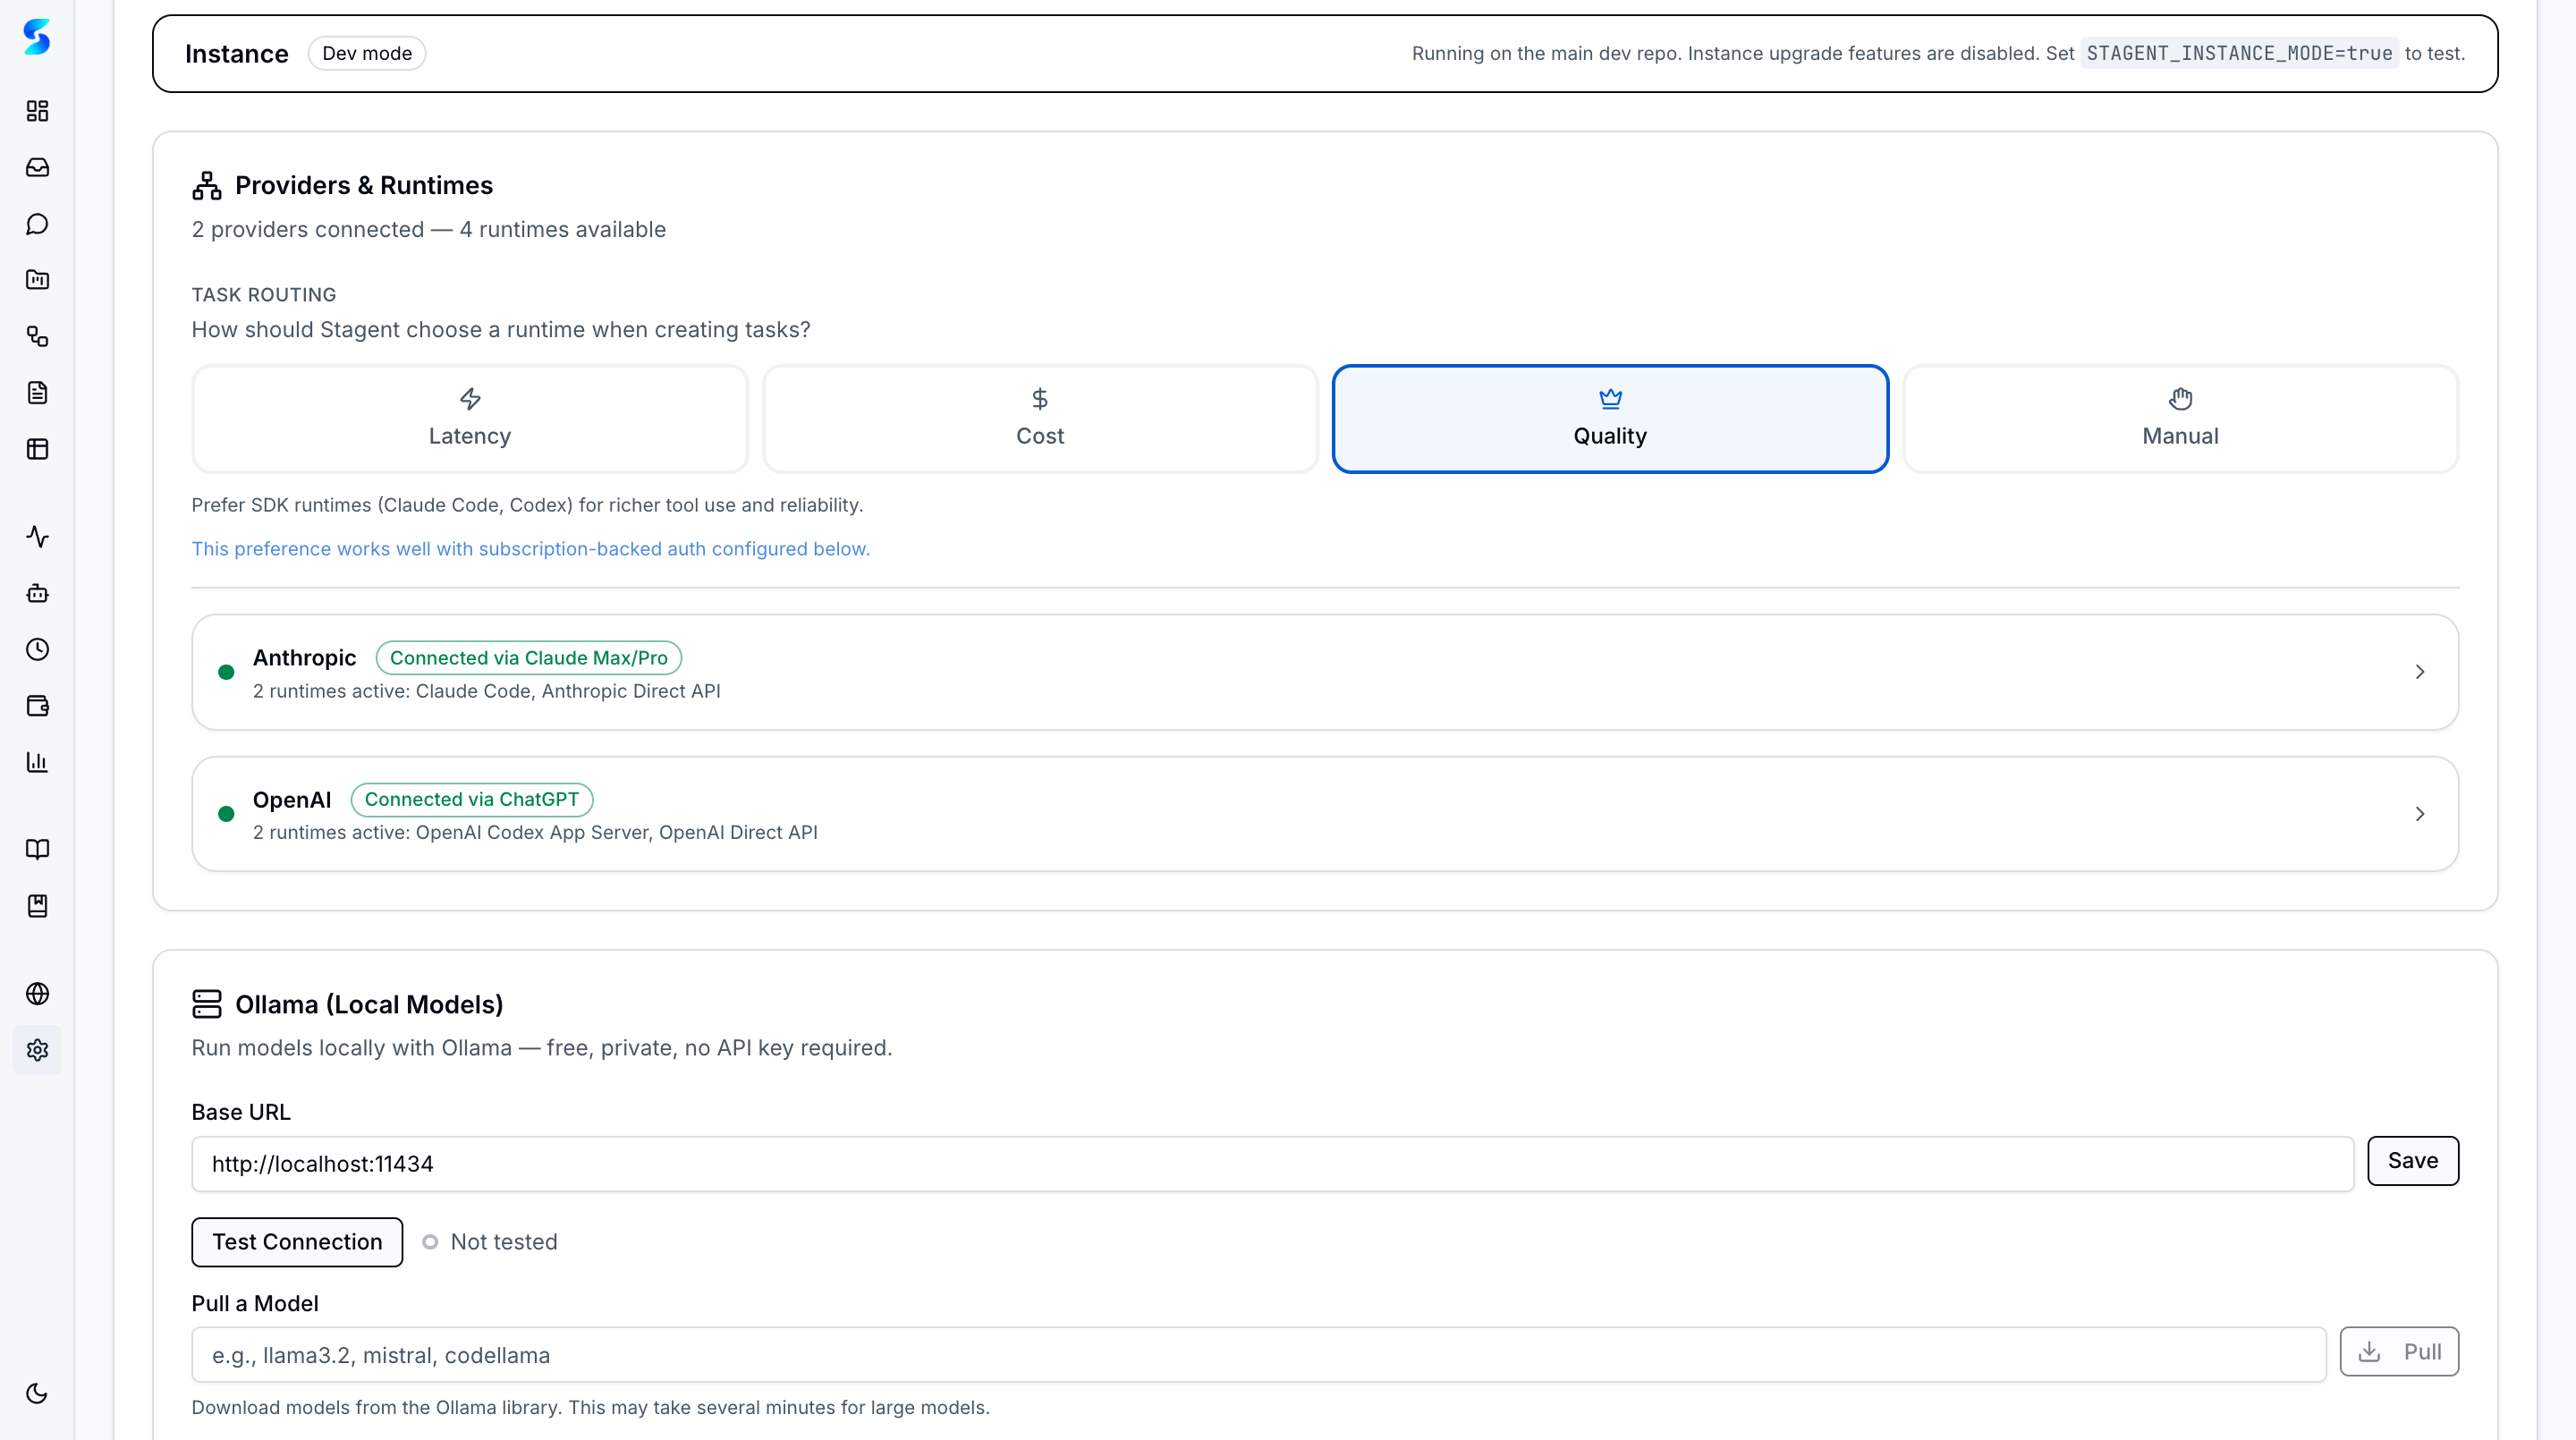This screenshot has height=1440, width=2576.
Task: Click the Base URL input field
Action: [x=1270, y=1163]
